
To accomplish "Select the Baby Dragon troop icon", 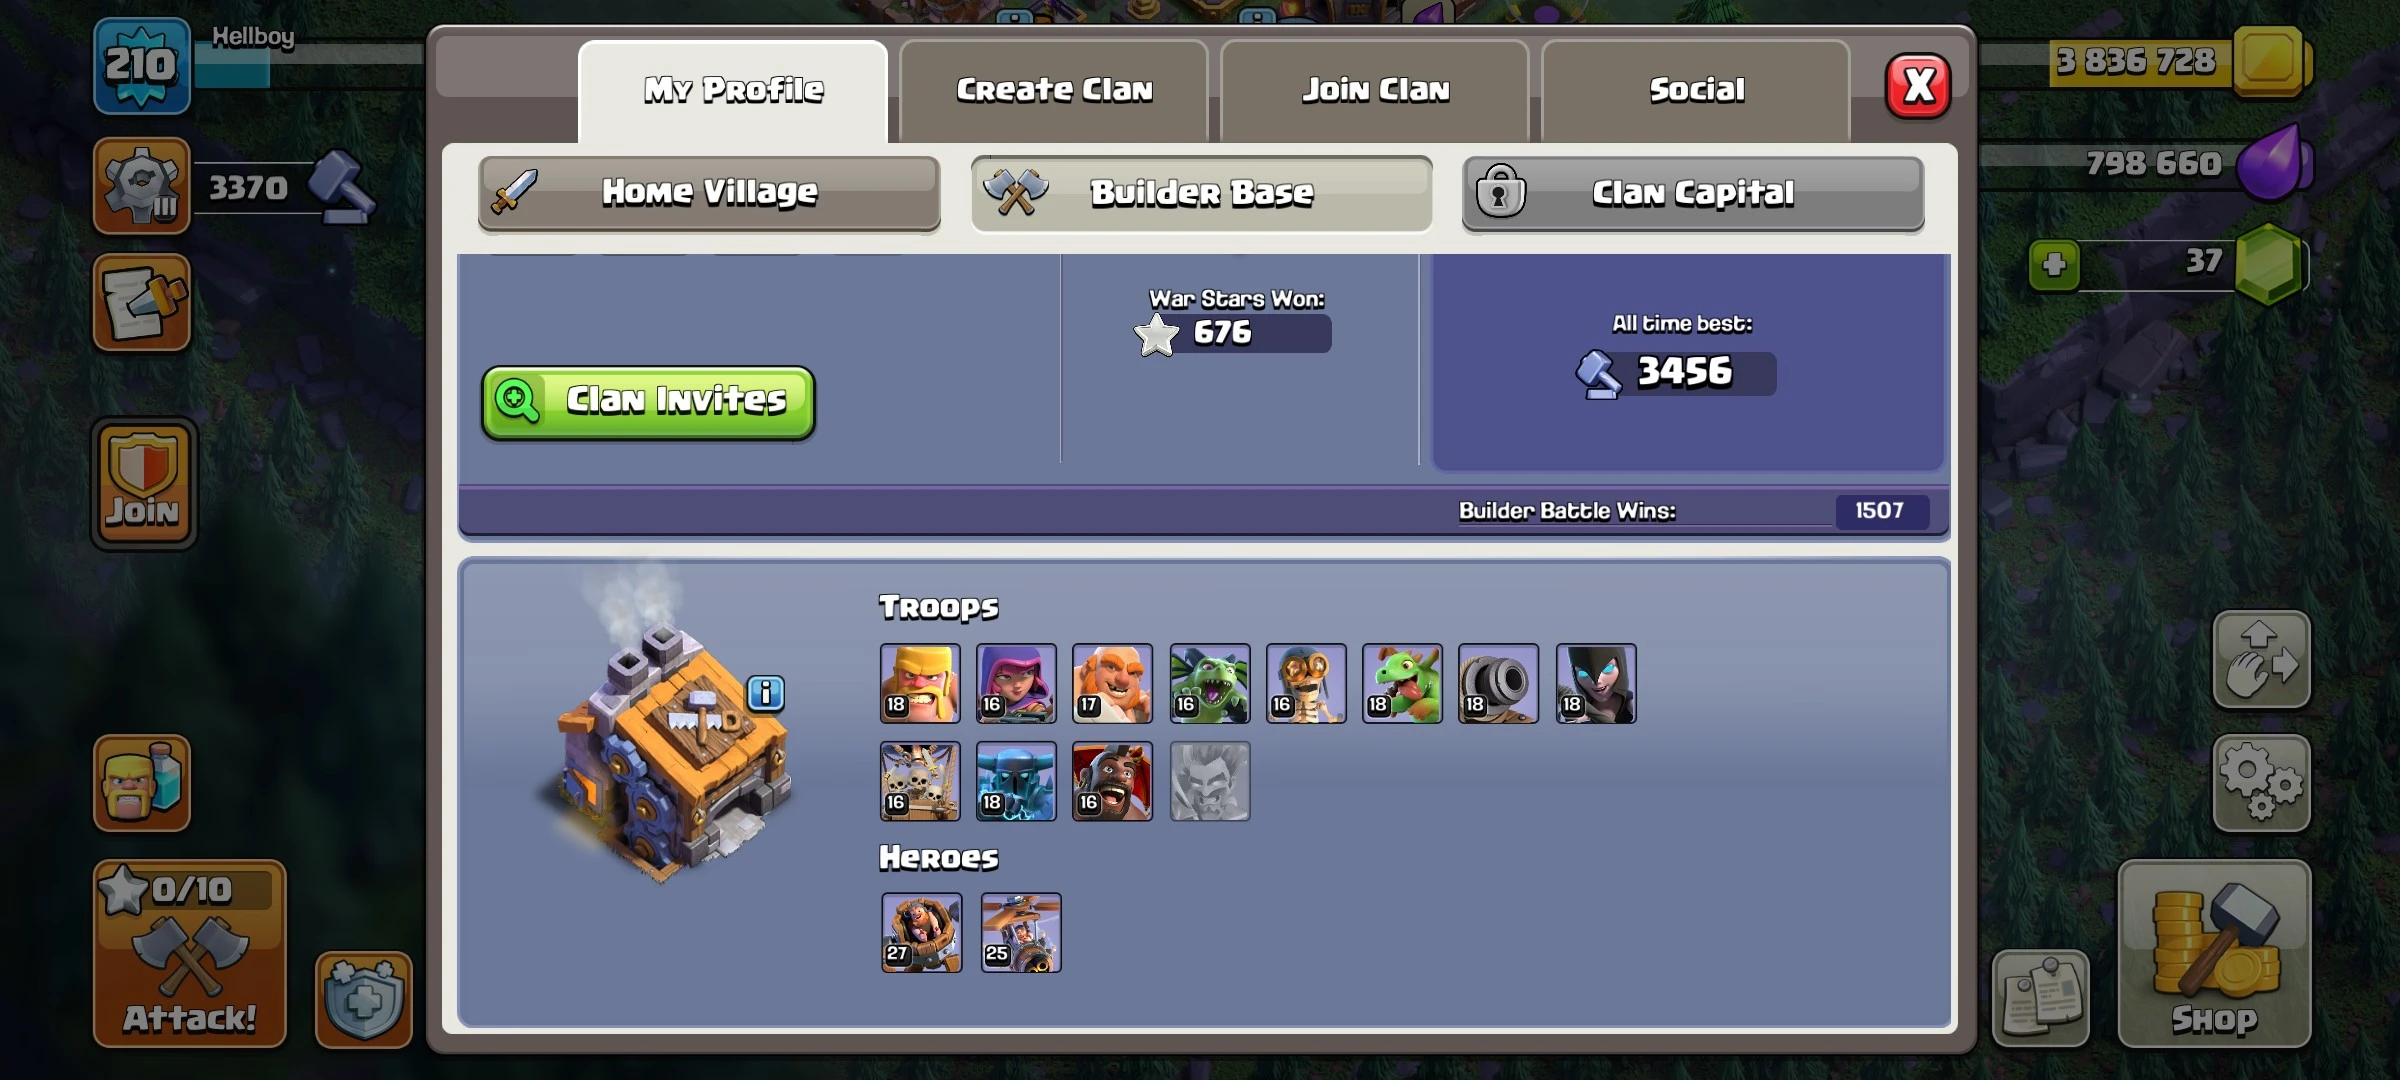I will 1402,683.
